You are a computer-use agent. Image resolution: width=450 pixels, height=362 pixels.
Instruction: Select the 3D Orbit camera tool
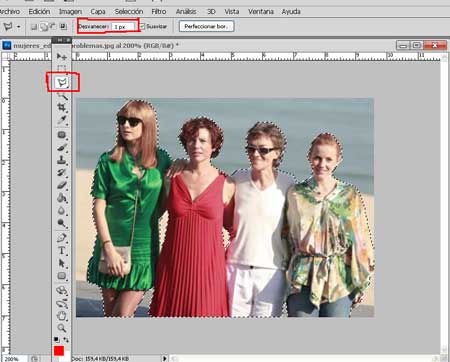pos(62,303)
